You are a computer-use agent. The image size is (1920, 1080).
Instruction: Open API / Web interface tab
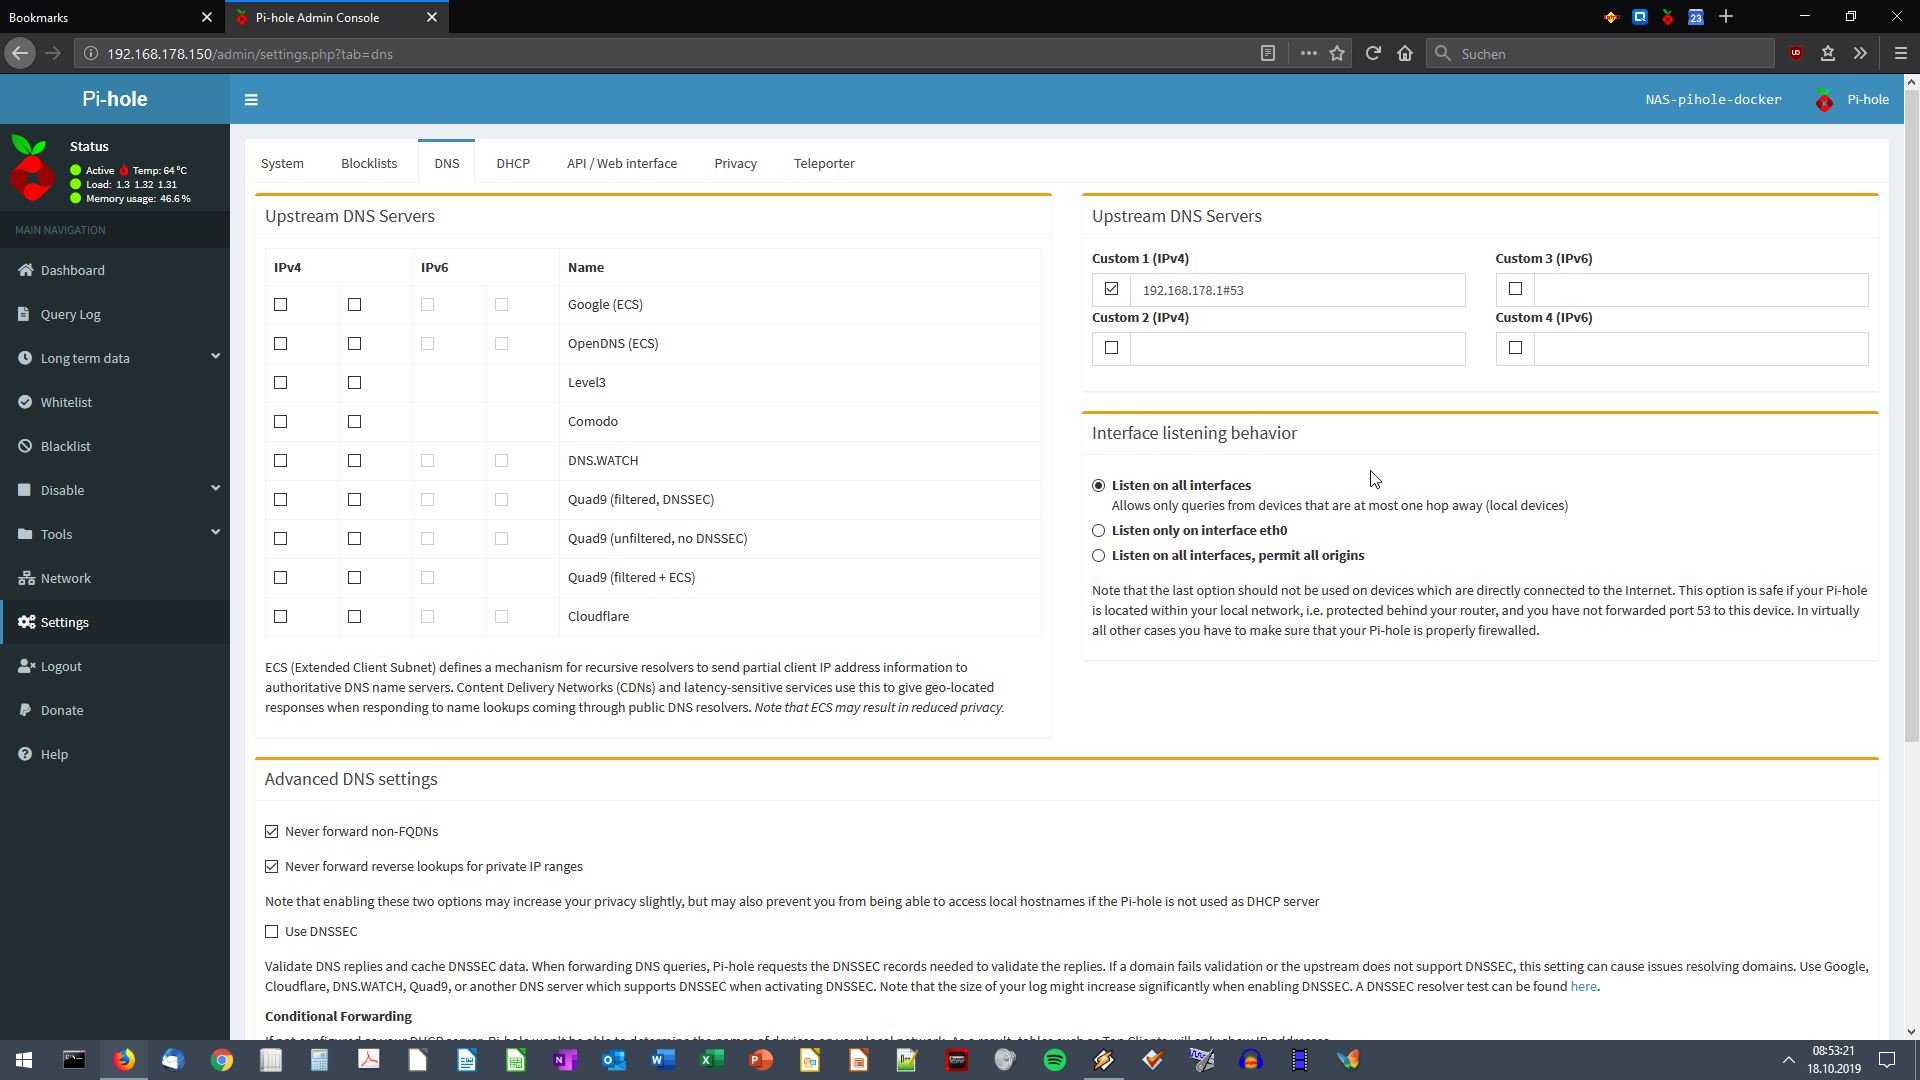pos(622,163)
